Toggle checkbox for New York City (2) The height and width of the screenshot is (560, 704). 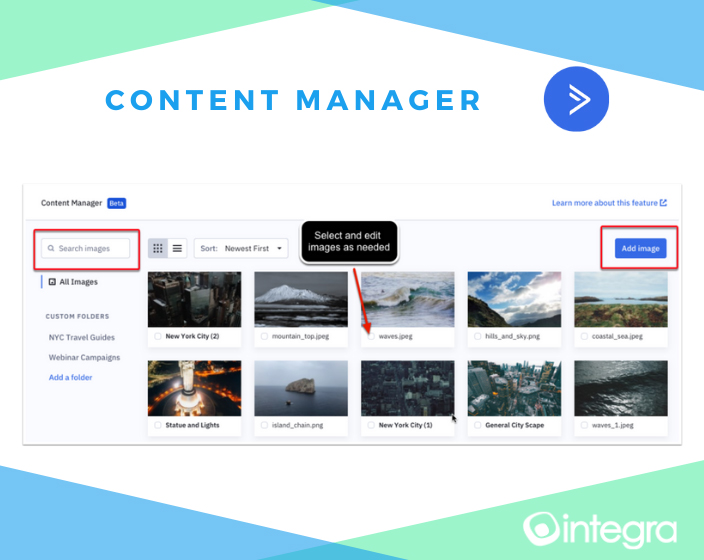157,337
